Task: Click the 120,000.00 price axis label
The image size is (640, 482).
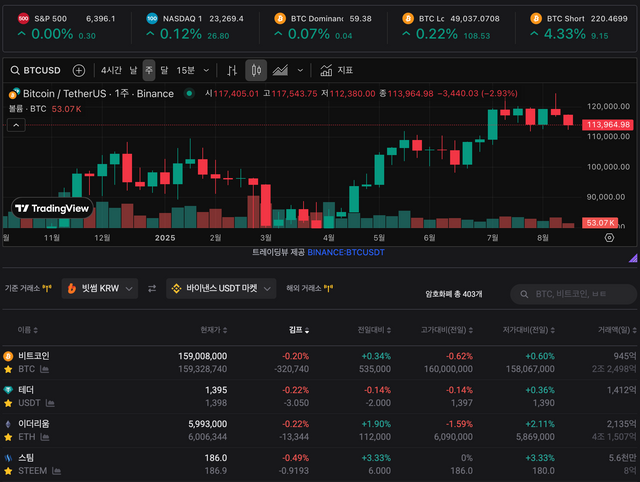Action: [x=608, y=106]
